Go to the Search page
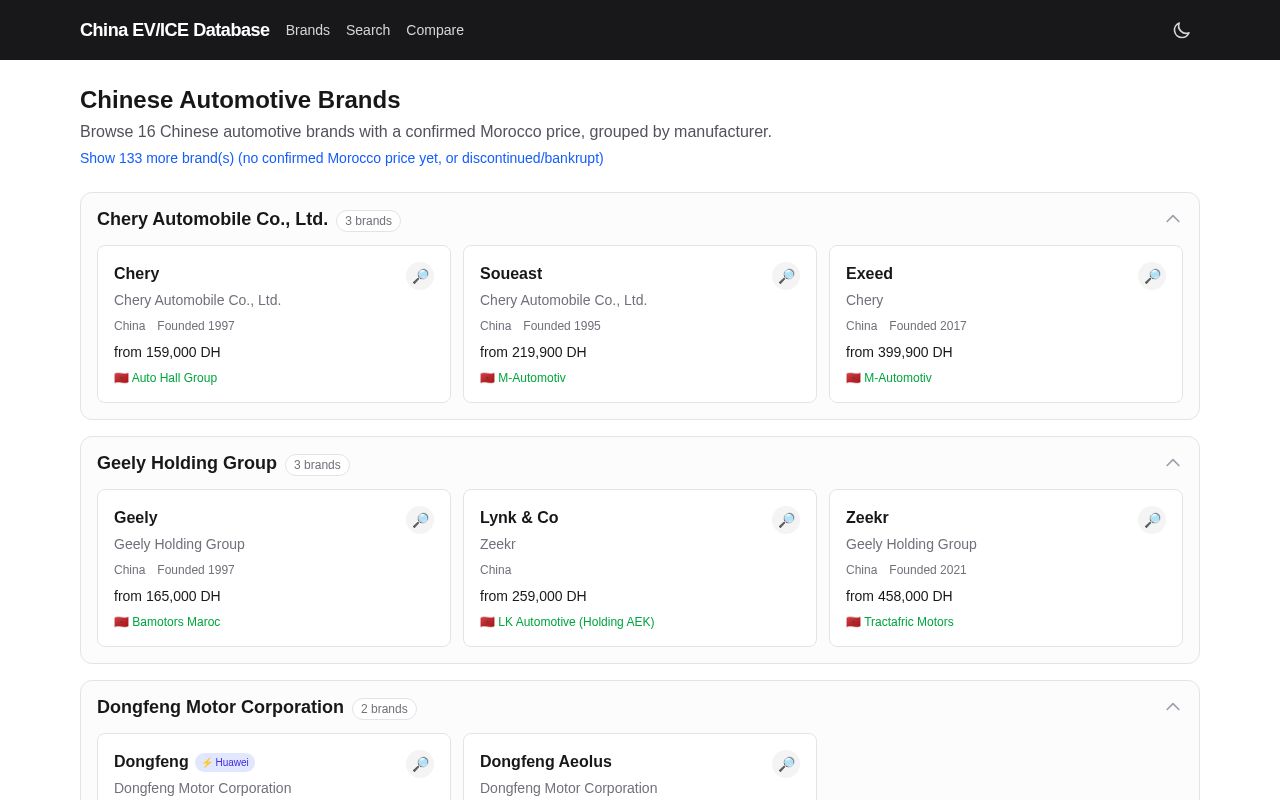The image size is (1280, 800). pyautogui.click(x=368, y=30)
